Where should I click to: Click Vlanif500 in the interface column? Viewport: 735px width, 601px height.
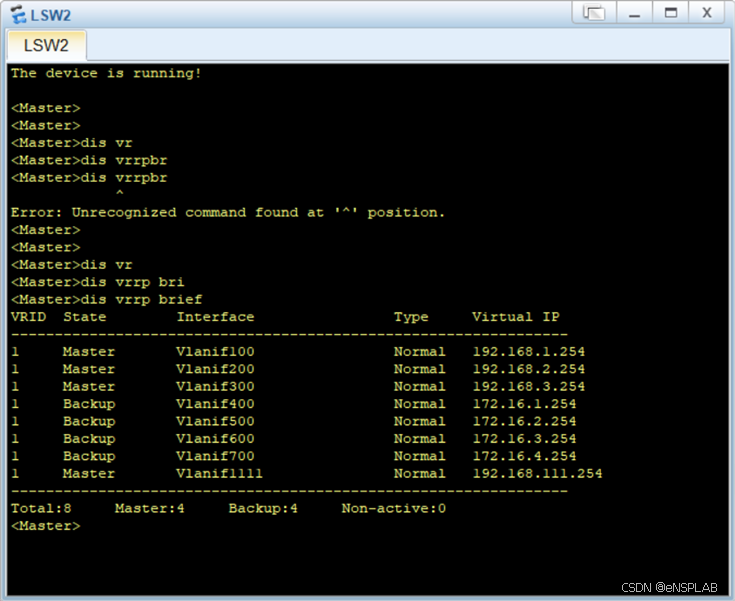(215, 421)
